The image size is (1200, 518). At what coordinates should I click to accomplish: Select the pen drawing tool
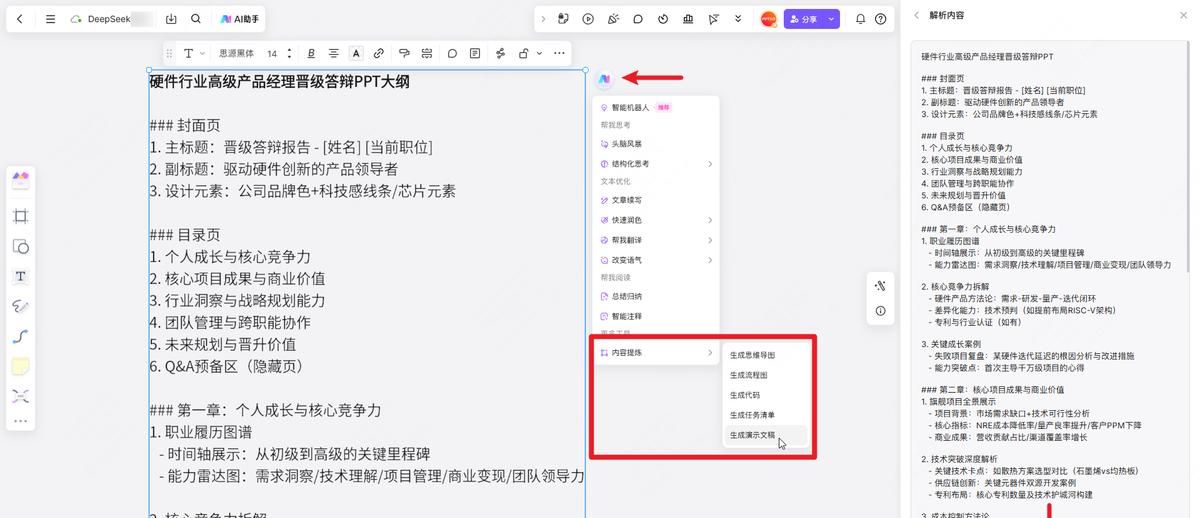click(20, 306)
